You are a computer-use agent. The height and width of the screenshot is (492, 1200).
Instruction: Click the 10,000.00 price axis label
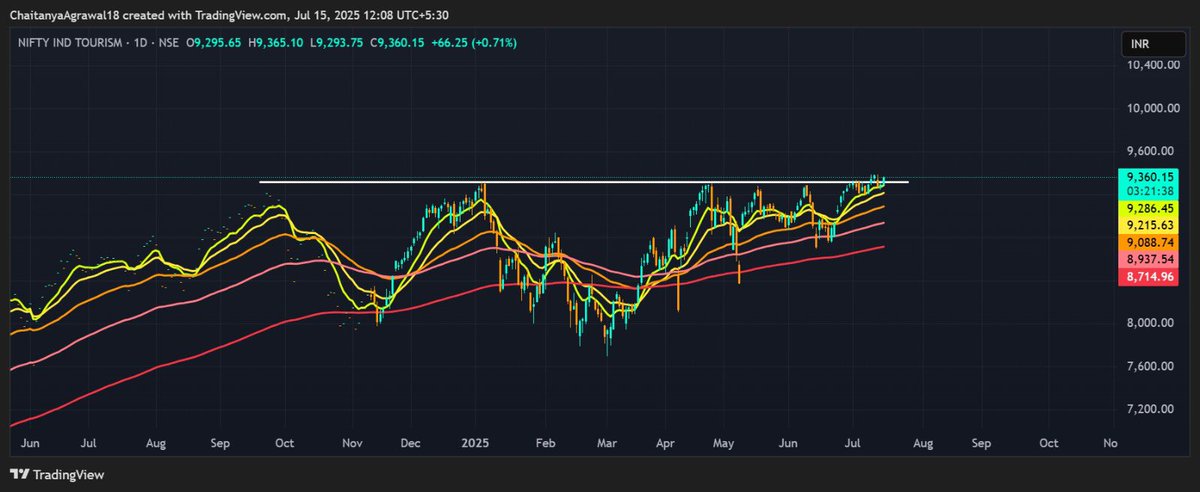point(1153,108)
